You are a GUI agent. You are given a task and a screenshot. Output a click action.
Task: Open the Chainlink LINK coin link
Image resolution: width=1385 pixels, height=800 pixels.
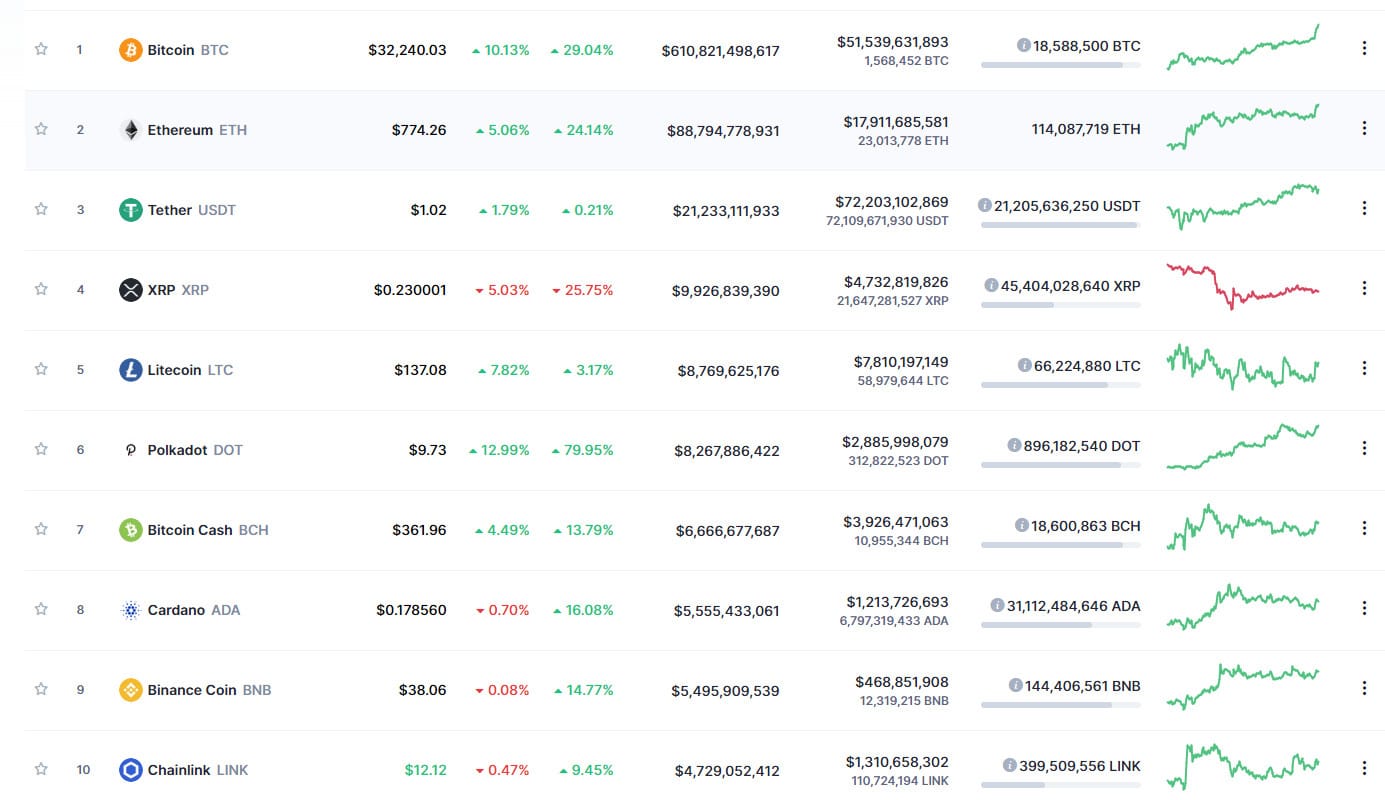click(x=198, y=770)
